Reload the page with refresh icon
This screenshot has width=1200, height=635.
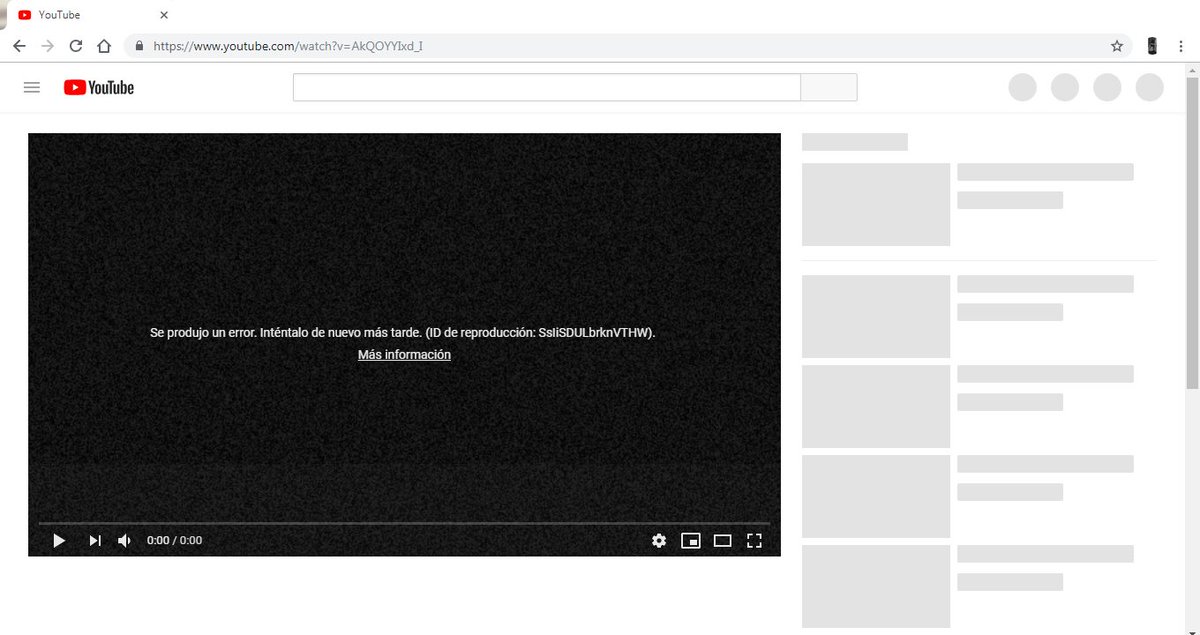pos(76,46)
